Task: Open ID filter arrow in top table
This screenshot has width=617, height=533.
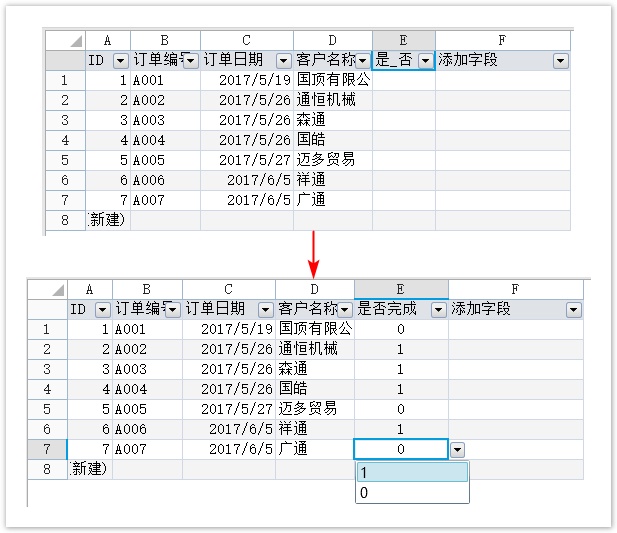Action: [119, 61]
